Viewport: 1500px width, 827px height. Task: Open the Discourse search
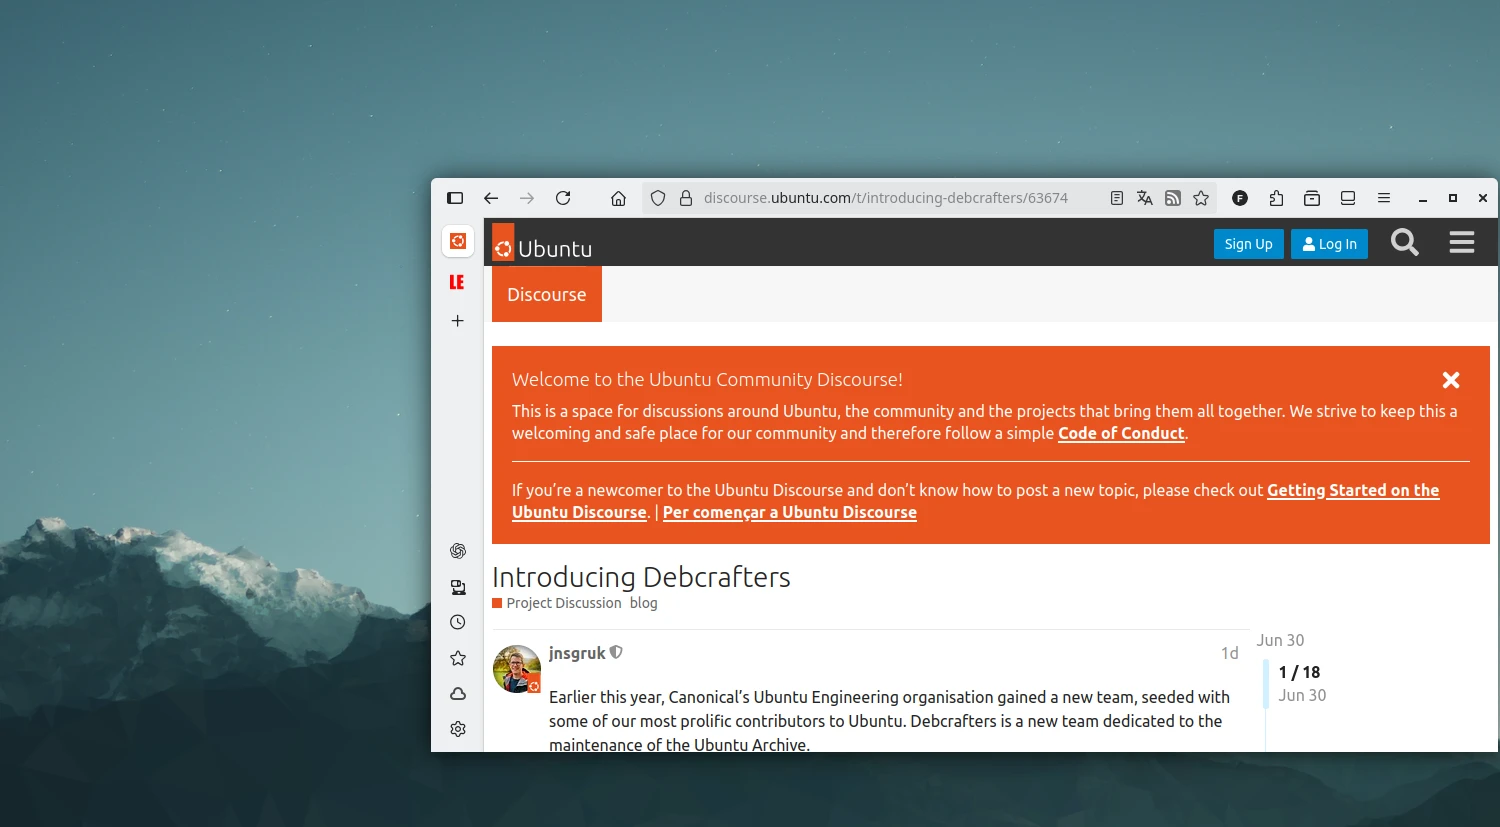point(1404,242)
